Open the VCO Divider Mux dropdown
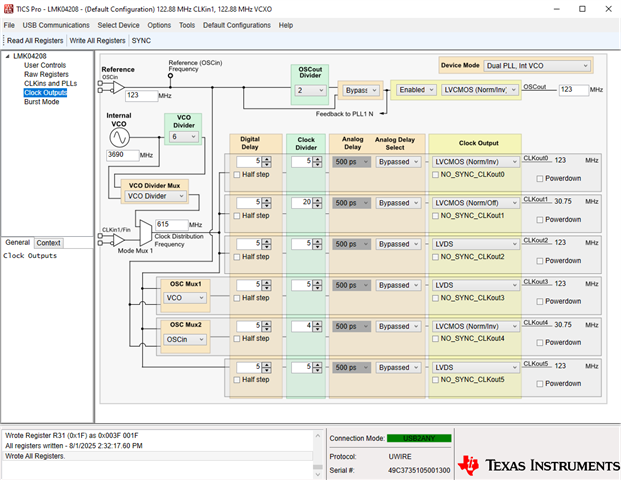621x480 pixels. pos(155,196)
